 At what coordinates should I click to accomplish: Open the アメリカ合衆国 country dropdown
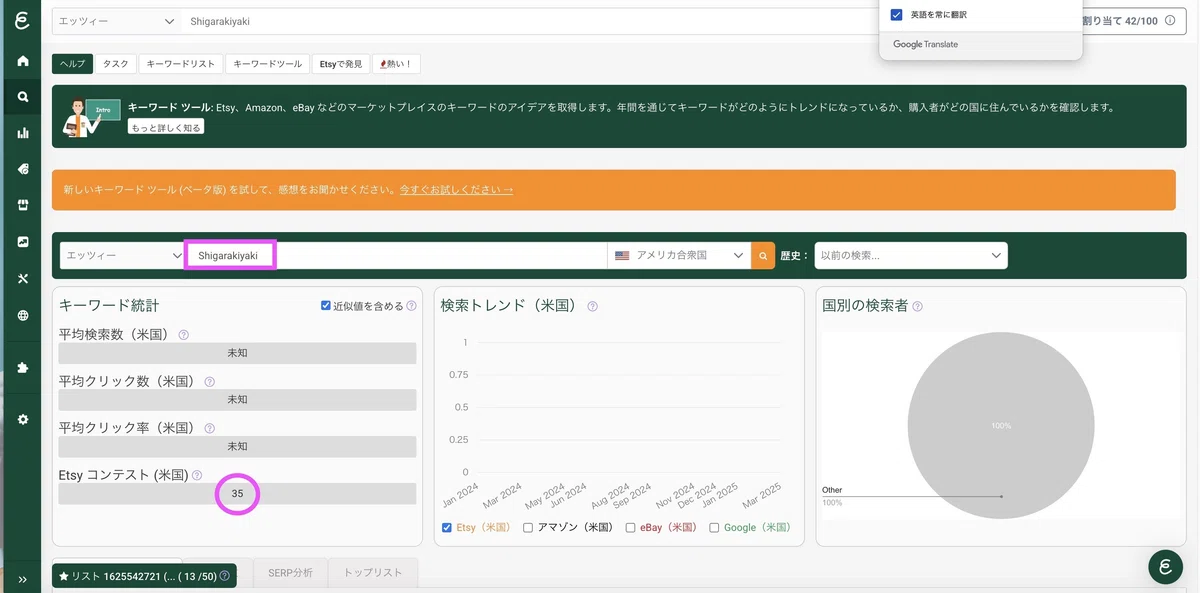click(x=679, y=256)
